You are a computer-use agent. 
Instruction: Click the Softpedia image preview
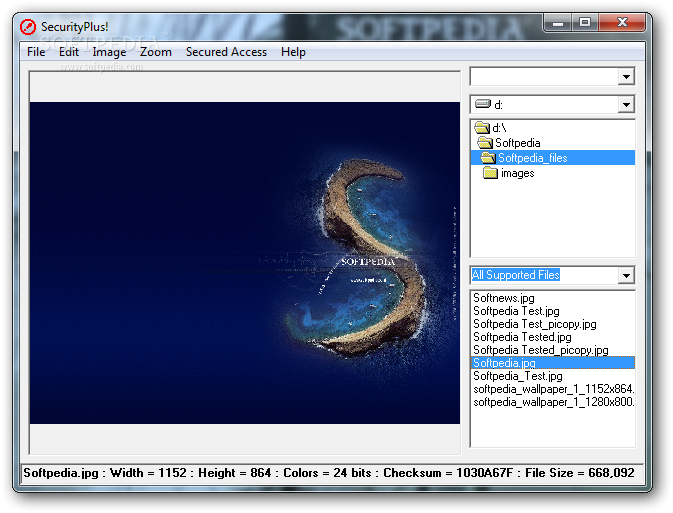click(x=245, y=262)
